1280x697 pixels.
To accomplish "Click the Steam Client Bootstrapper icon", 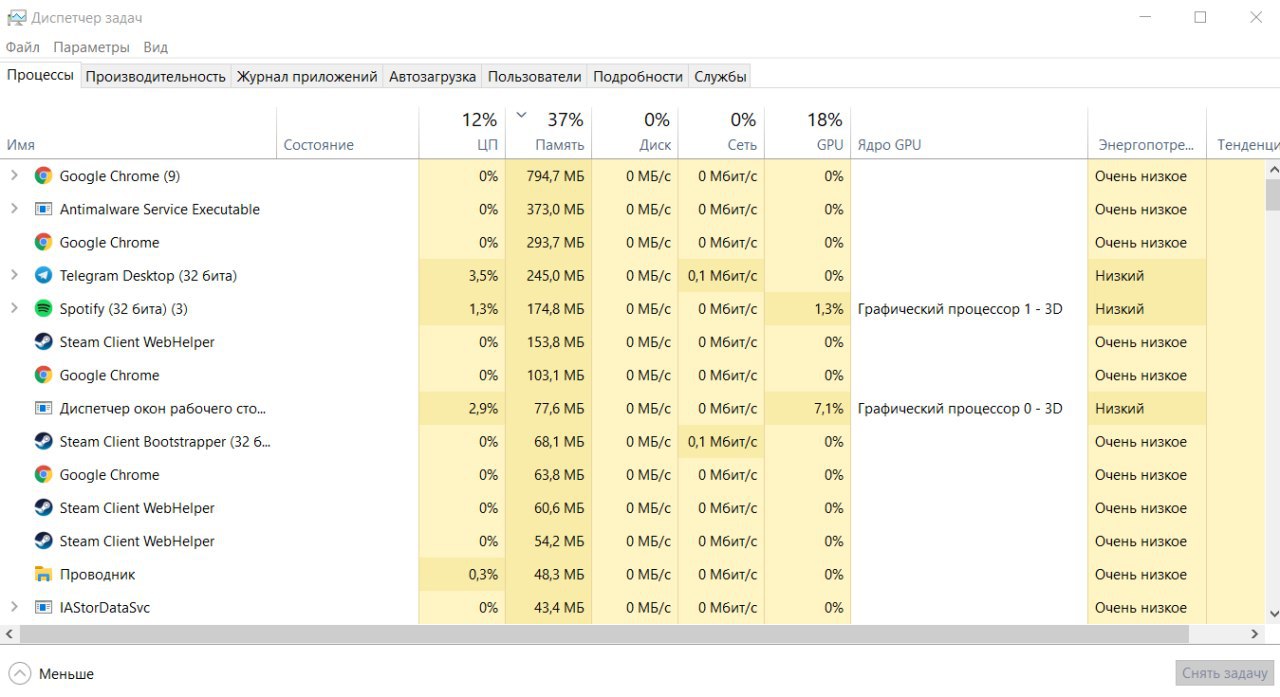I will [x=43, y=441].
